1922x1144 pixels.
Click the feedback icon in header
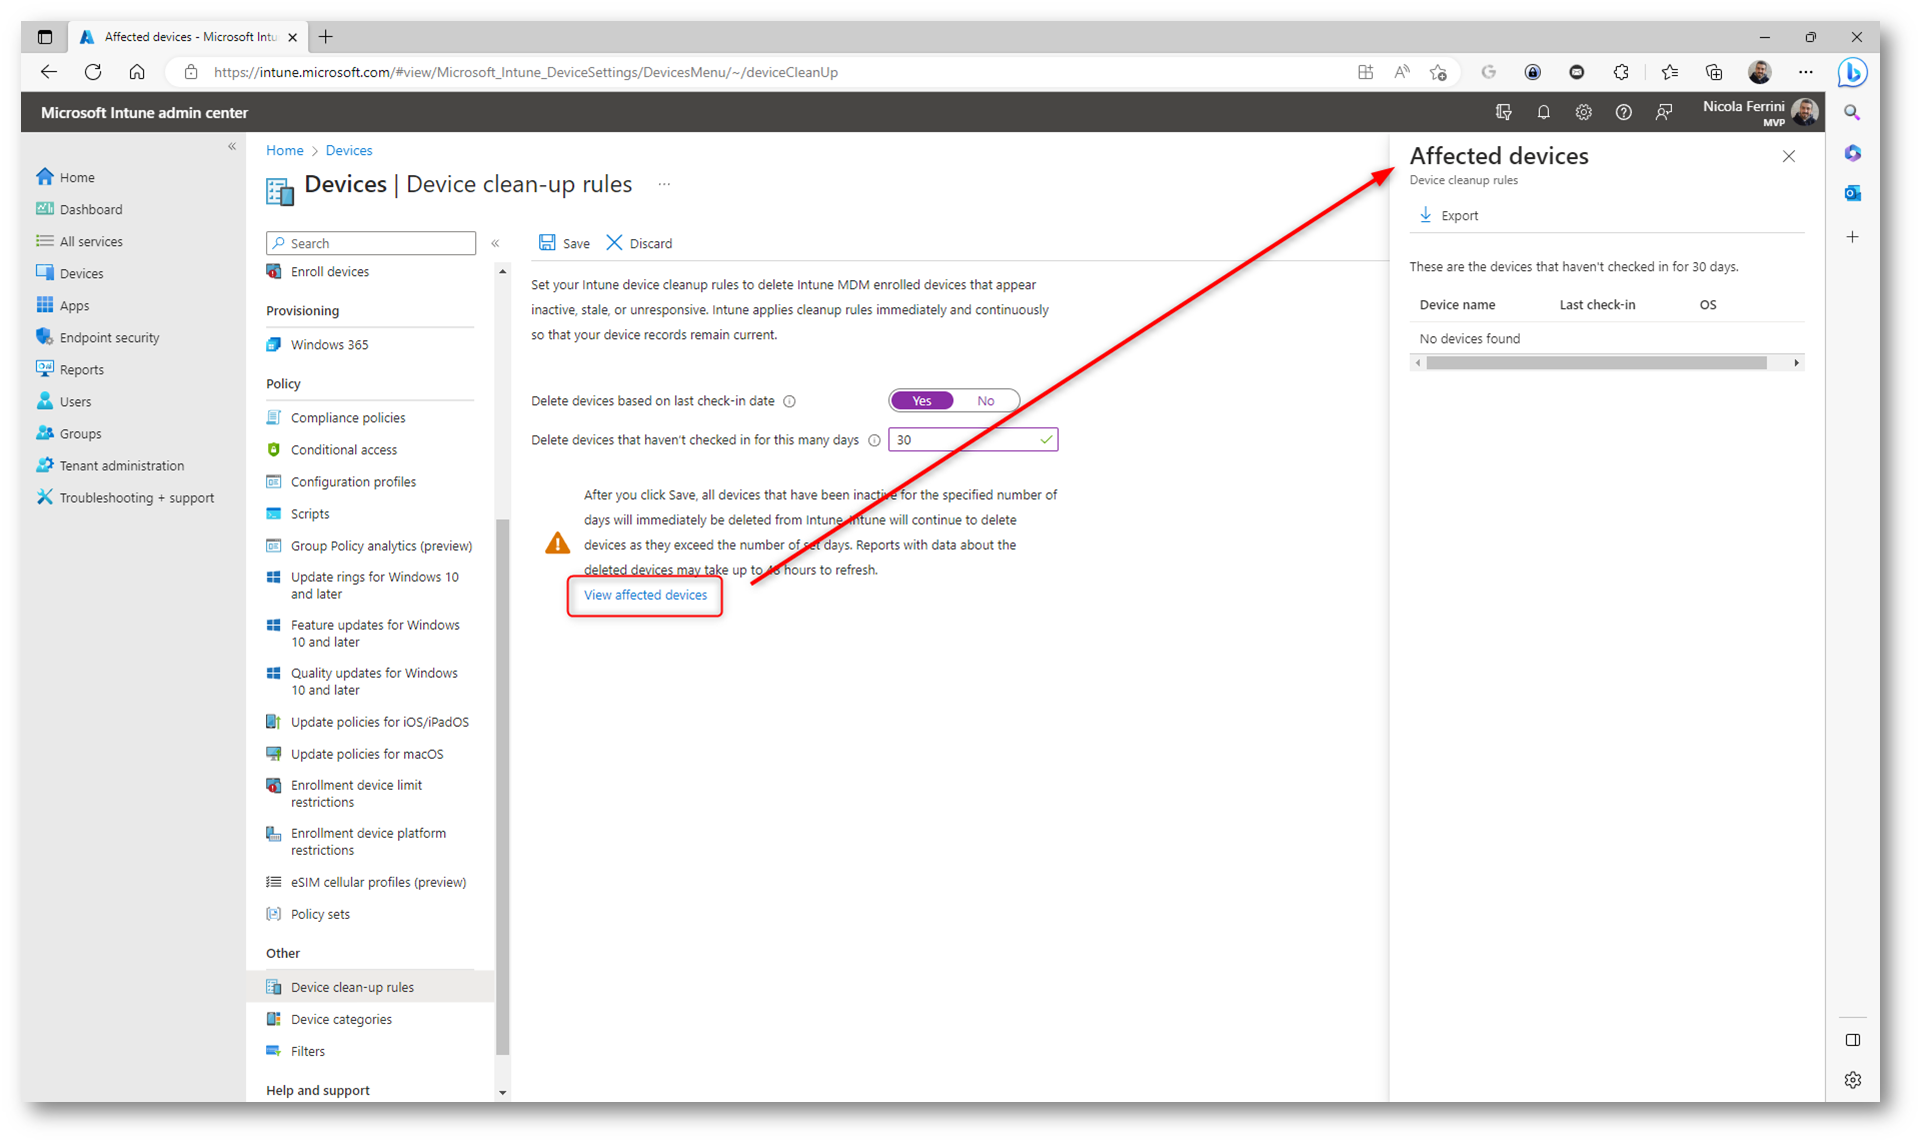[x=1663, y=113]
